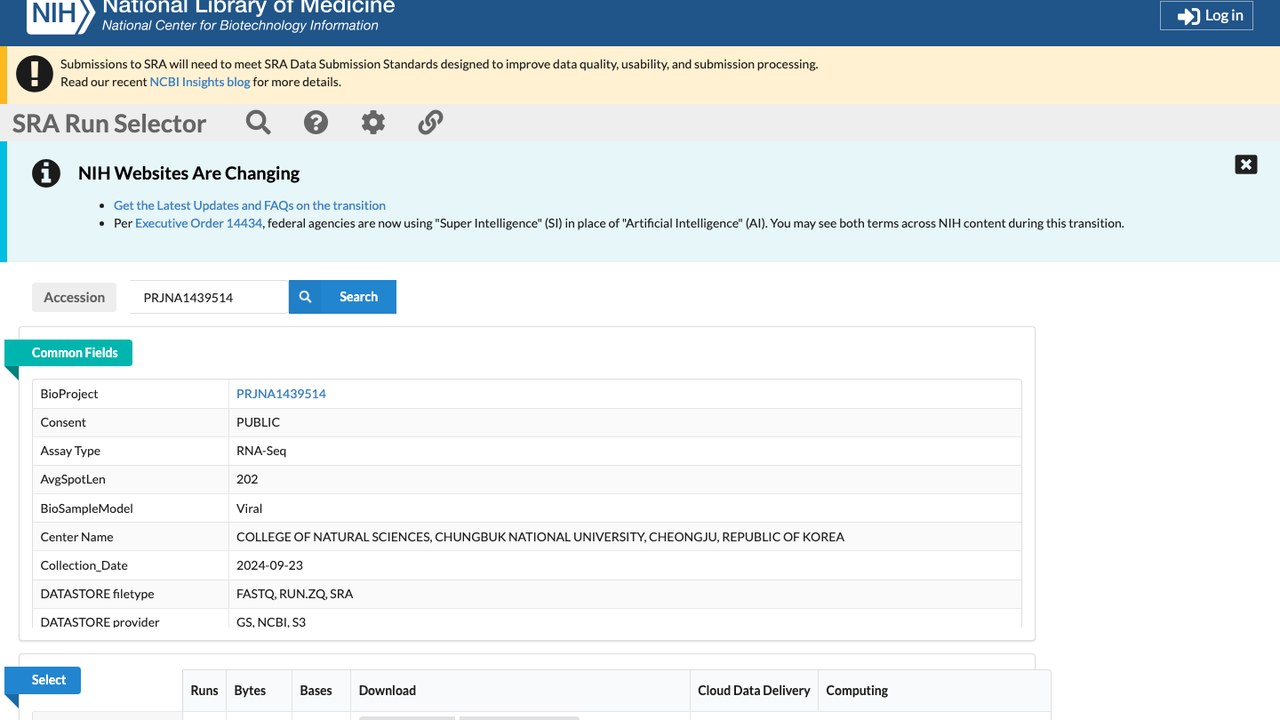Viewport: 1280px width, 720px height.
Task: Click the exclamation alert icon in SRA notice
Action: pyautogui.click(x=35, y=73)
